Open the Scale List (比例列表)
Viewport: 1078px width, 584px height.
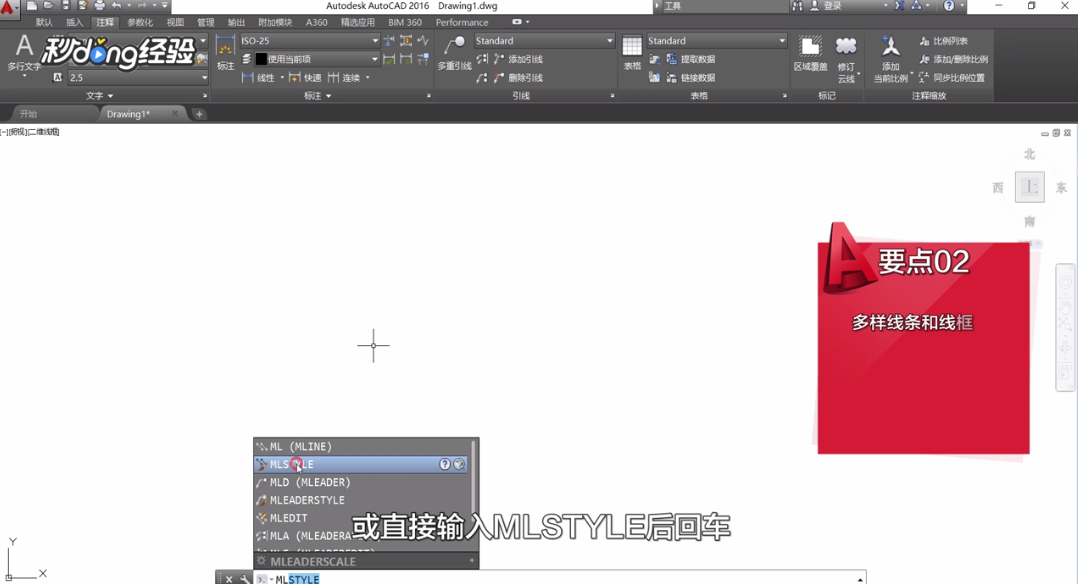point(943,41)
